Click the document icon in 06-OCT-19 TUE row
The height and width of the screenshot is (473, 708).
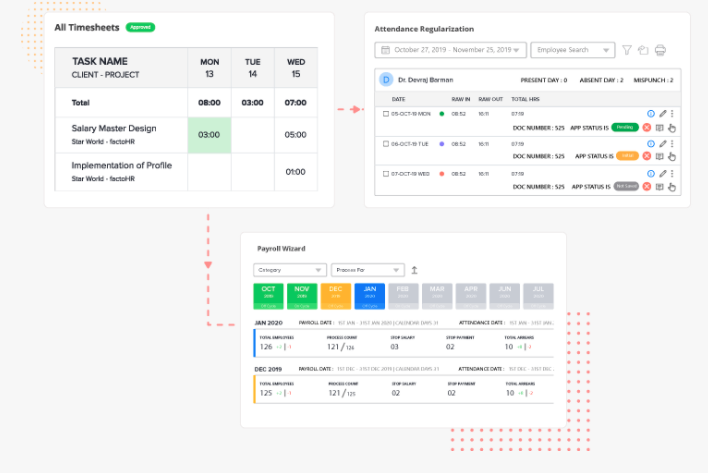coord(659,156)
